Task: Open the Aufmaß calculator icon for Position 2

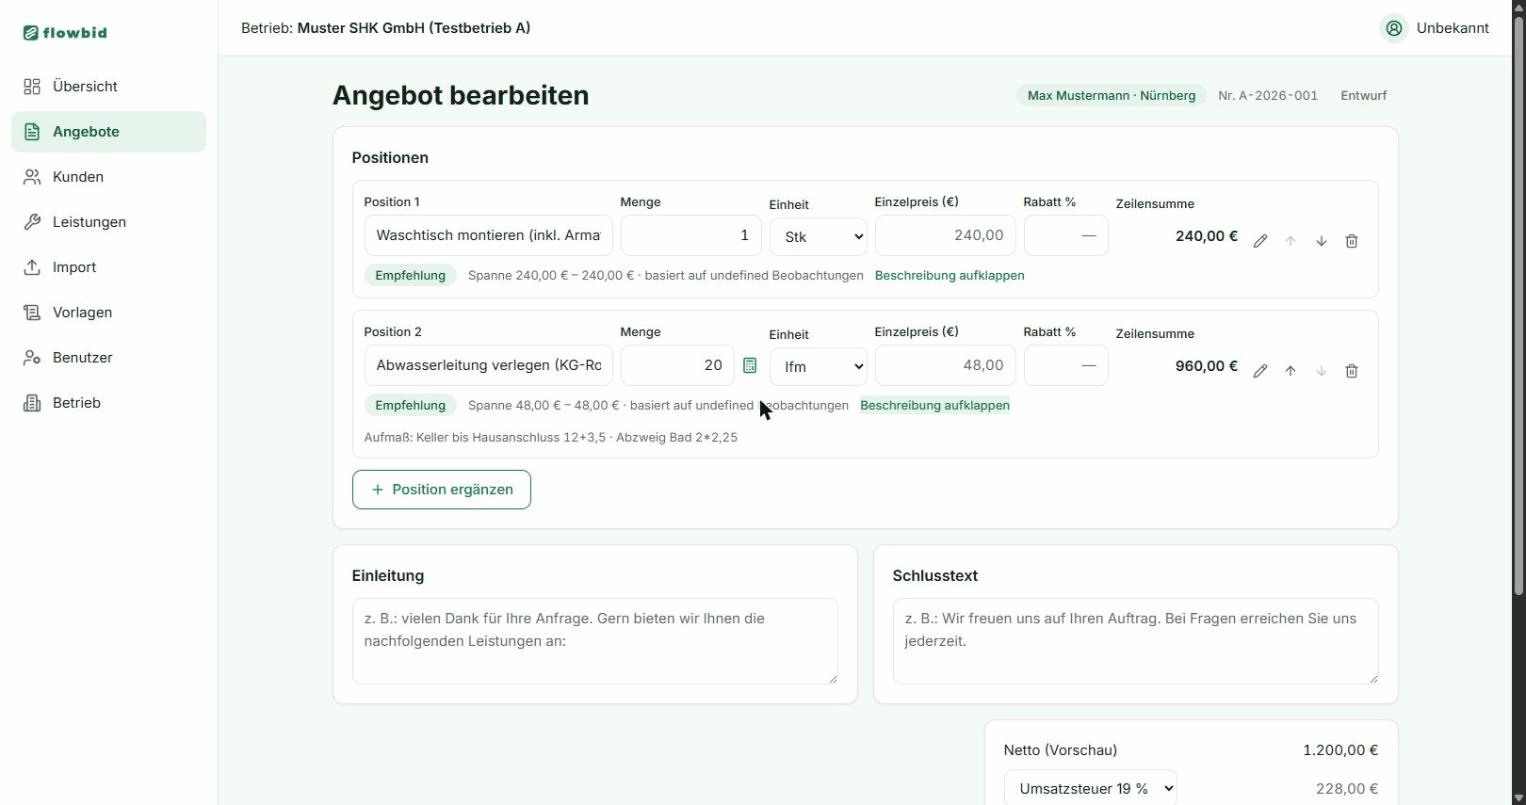Action: click(x=750, y=366)
